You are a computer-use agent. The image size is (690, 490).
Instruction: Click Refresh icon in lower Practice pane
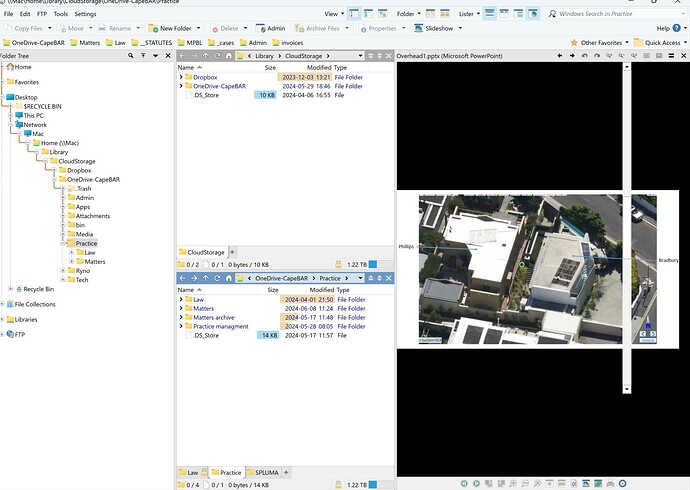tap(217, 278)
